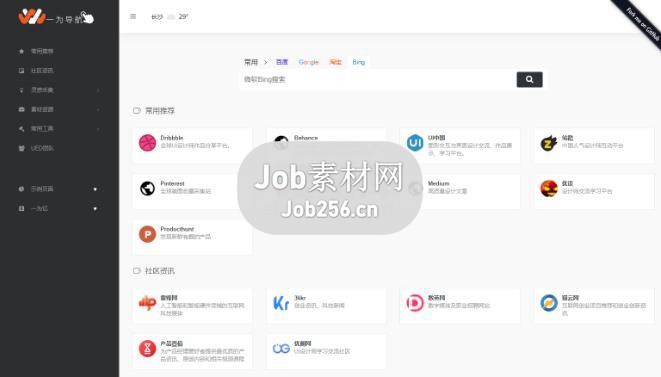The image size is (661, 377).
Task: Click the 灵感采集 sidebar menu item
Action: pos(42,90)
